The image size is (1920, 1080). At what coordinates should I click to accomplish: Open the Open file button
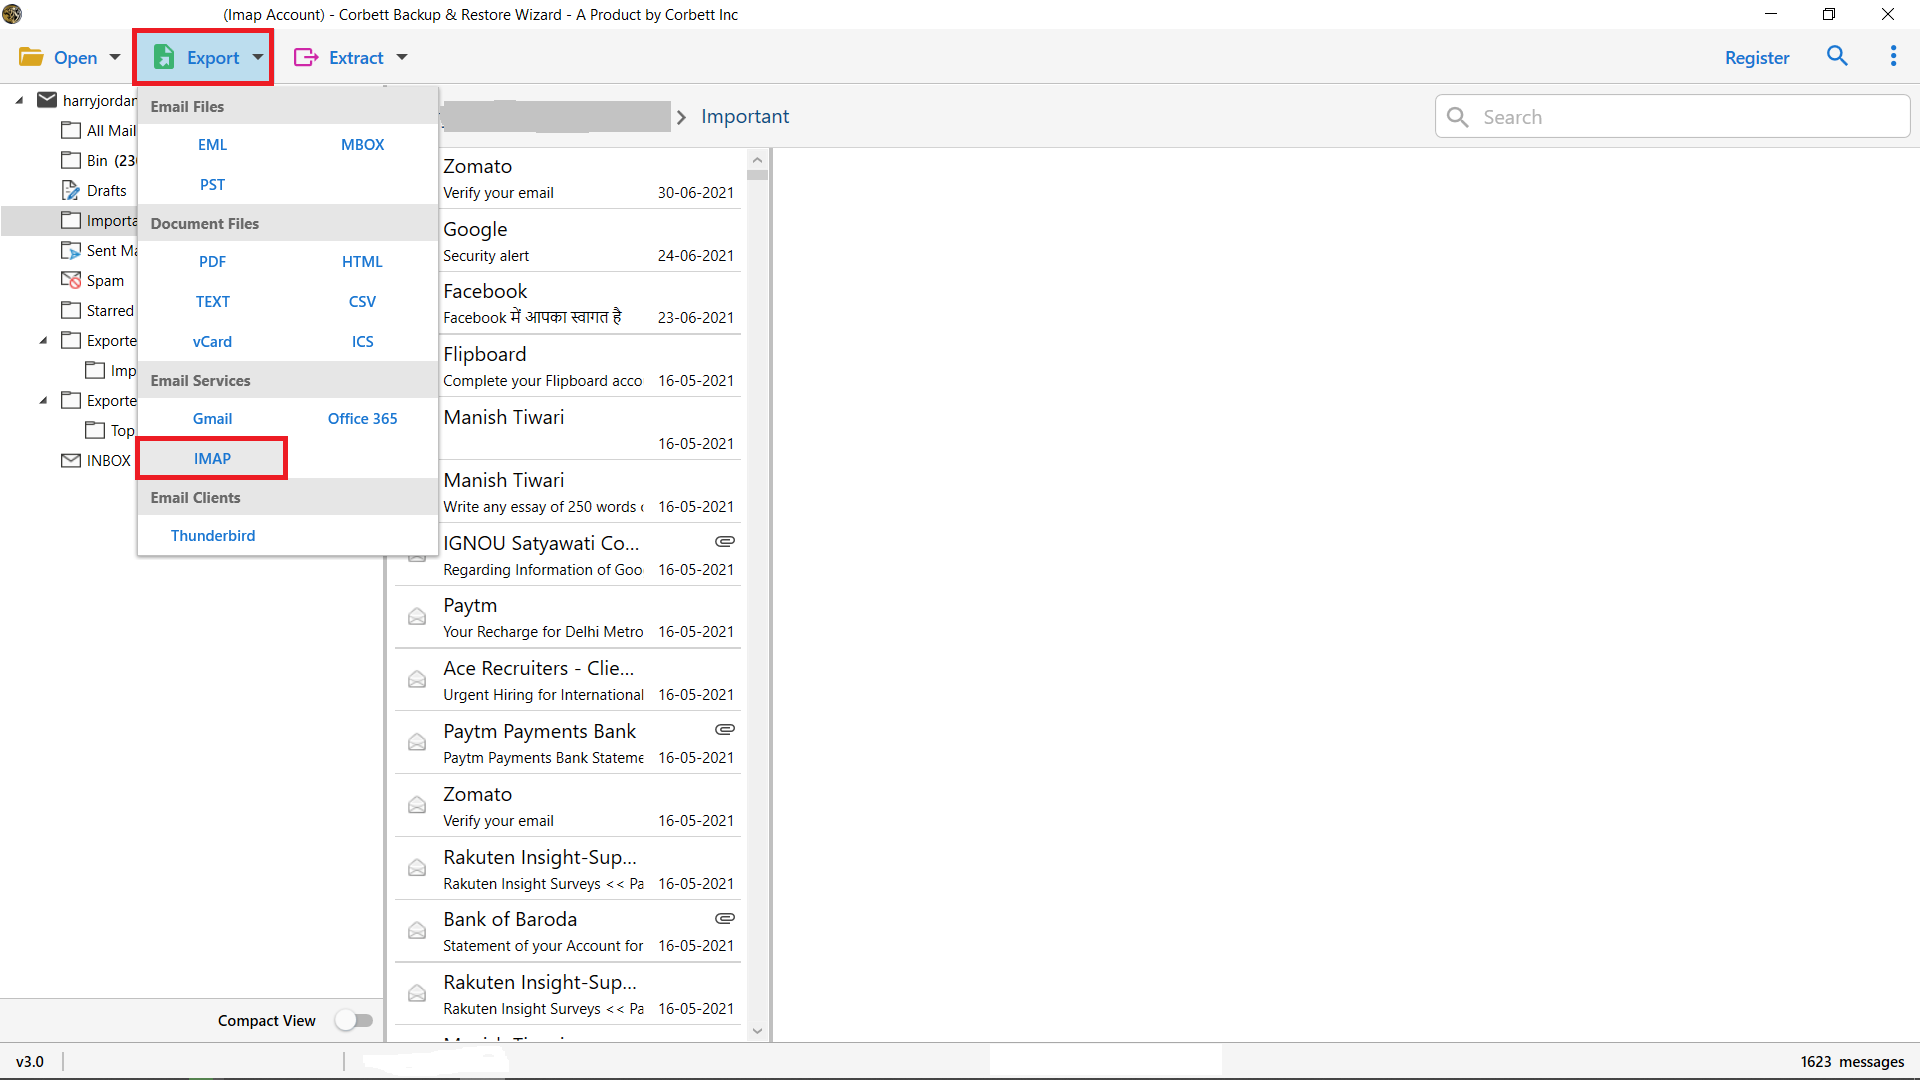click(x=69, y=57)
